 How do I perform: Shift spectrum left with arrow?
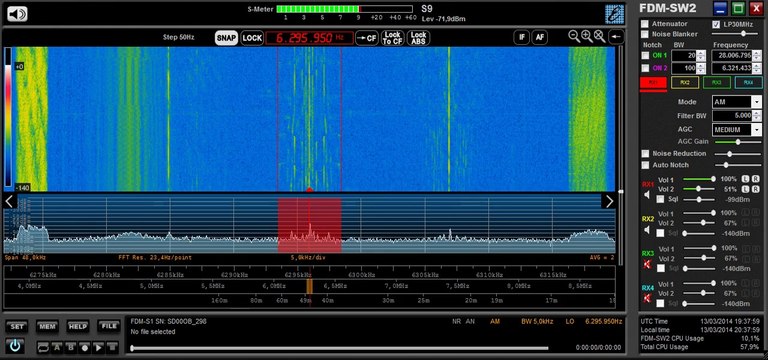click(9, 201)
